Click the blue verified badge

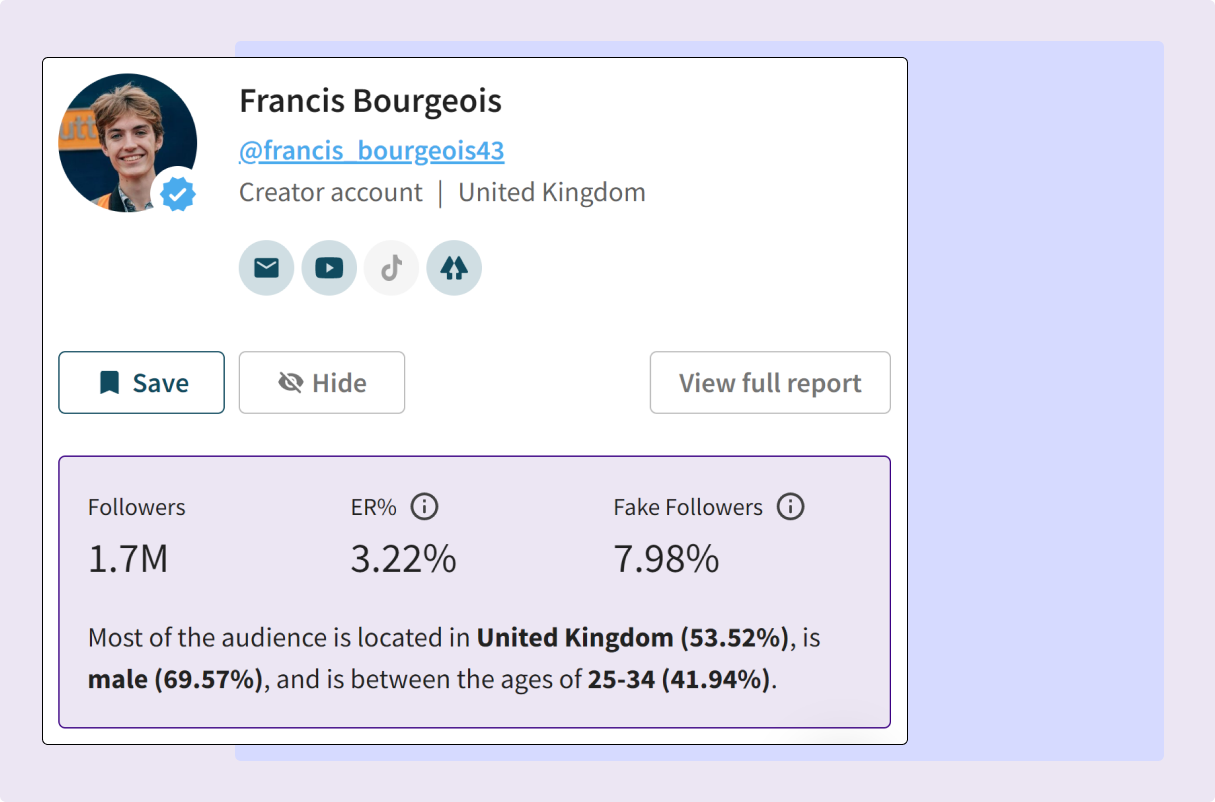(x=178, y=194)
